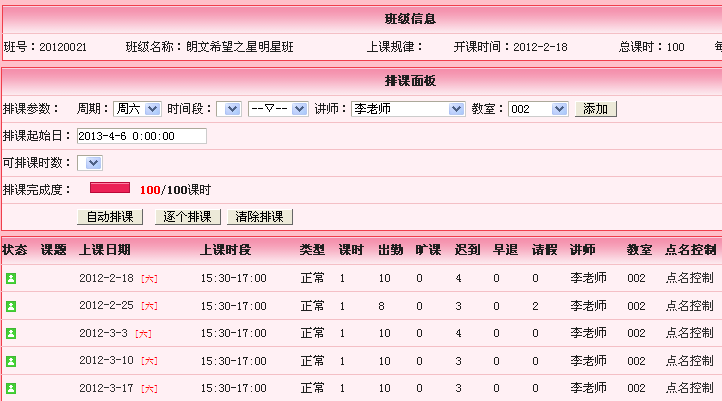This screenshot has width=722, height=401.
Task: Click the 请假 value 2 in 2012-2-25 row
Action: click(535, 306)
